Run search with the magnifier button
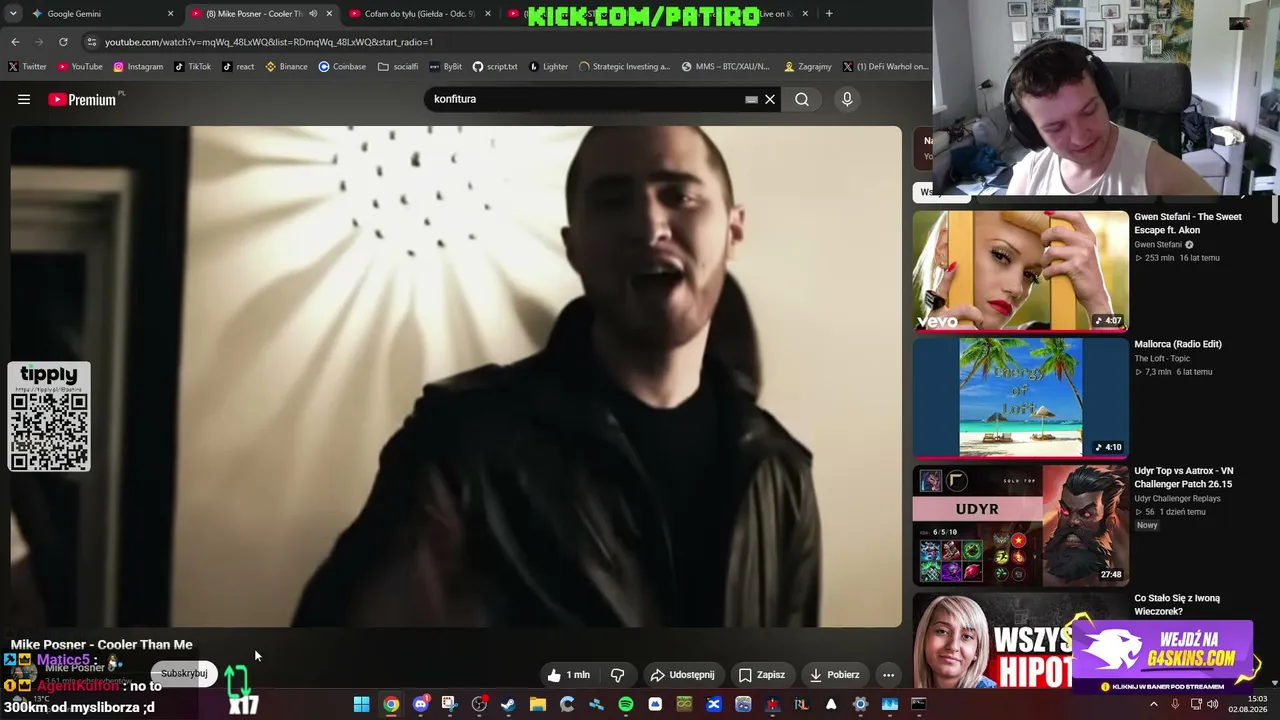 click(802, 99)
